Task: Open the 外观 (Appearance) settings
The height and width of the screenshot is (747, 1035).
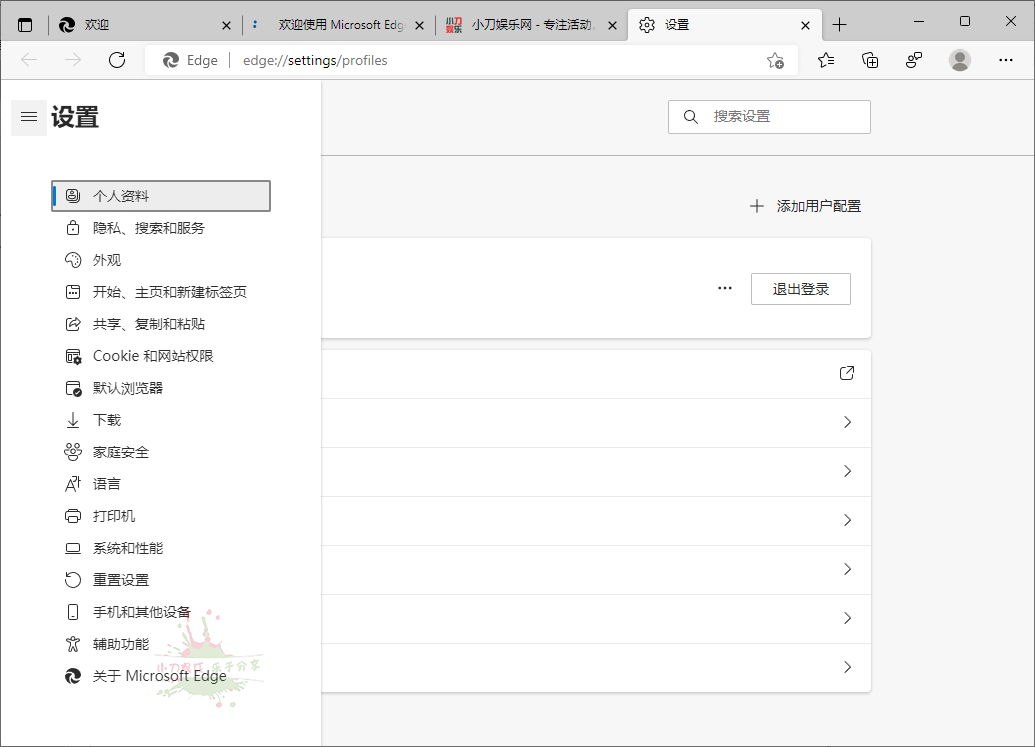Action: click(104, 259)
